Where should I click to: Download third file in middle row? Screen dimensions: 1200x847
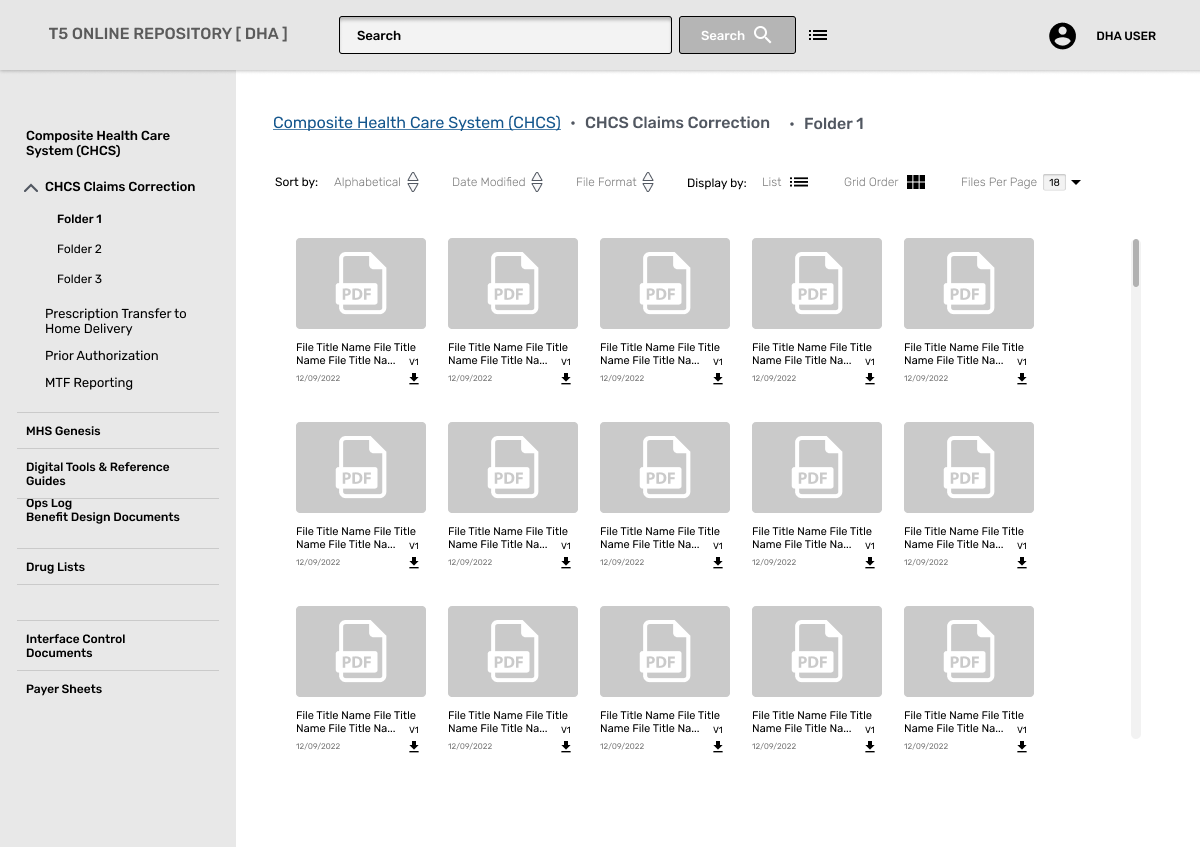(718, 563)
